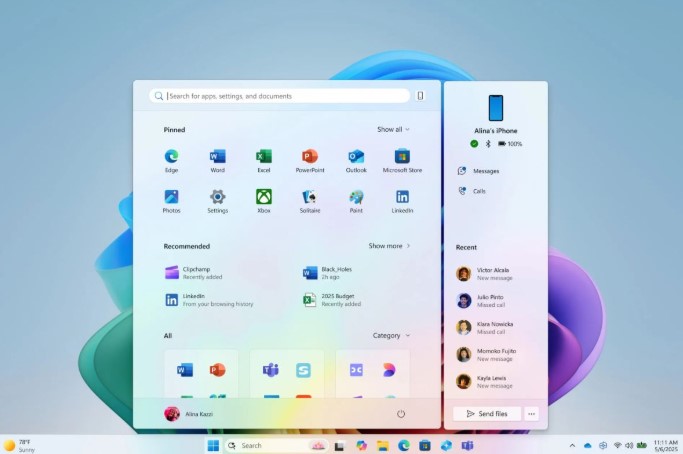Screen dimensions: 683x454
Task: Open pinned Outlook app
Action: [x=356, y=161]
